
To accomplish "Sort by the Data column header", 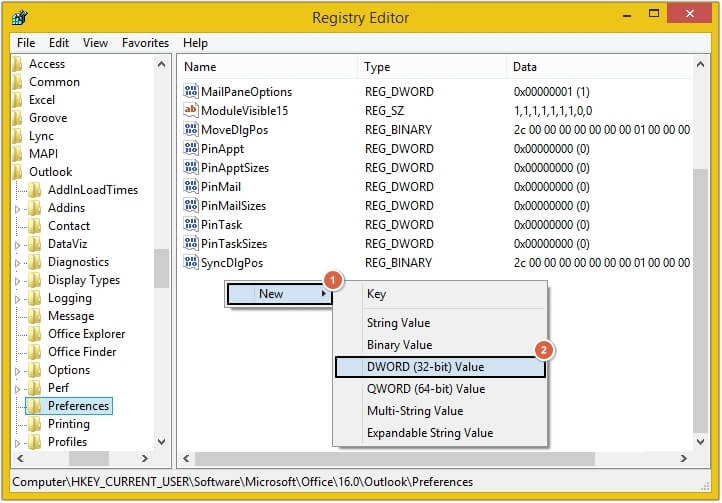I will [599, 67].
